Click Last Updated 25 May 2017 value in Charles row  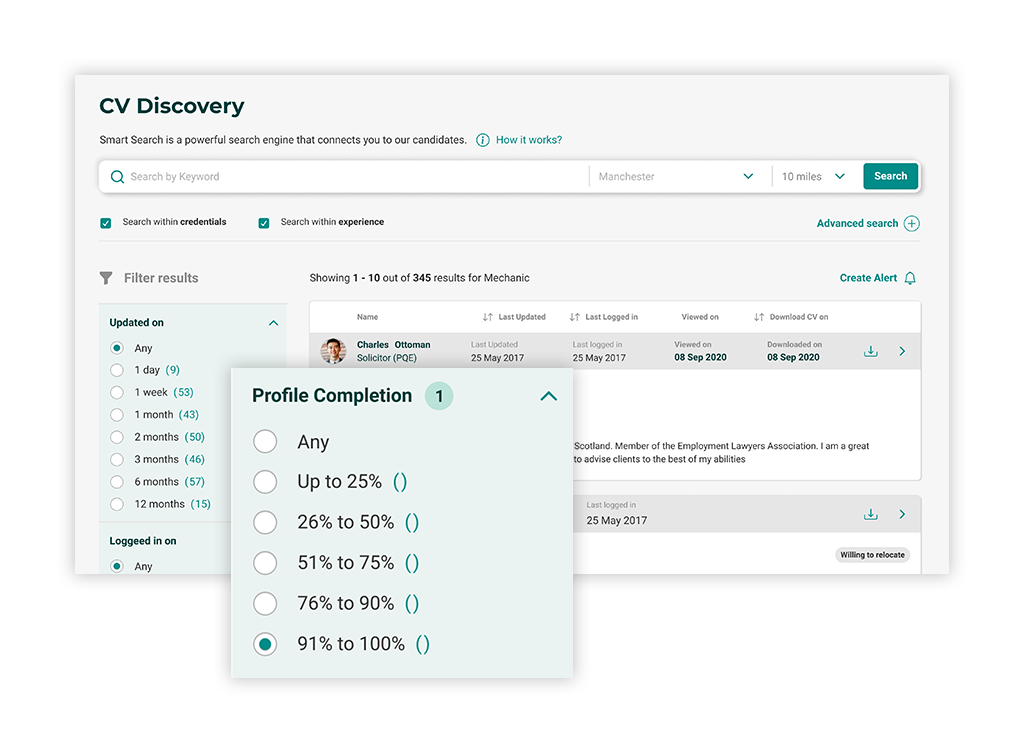coord(497,358)
